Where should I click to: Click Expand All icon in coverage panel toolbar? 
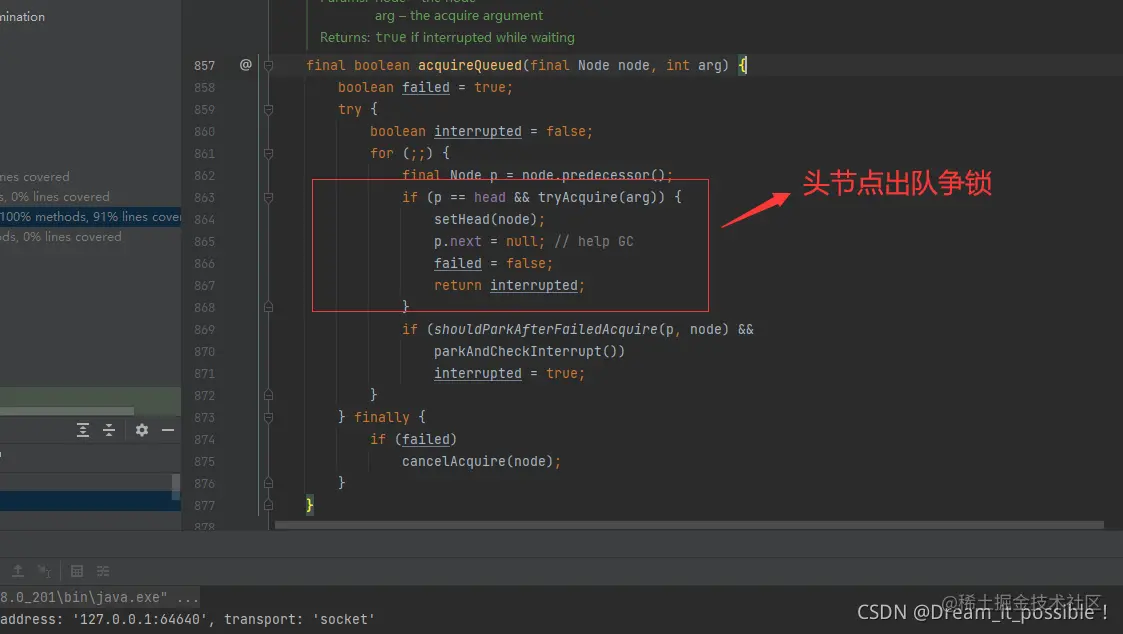tap(83, 430)
